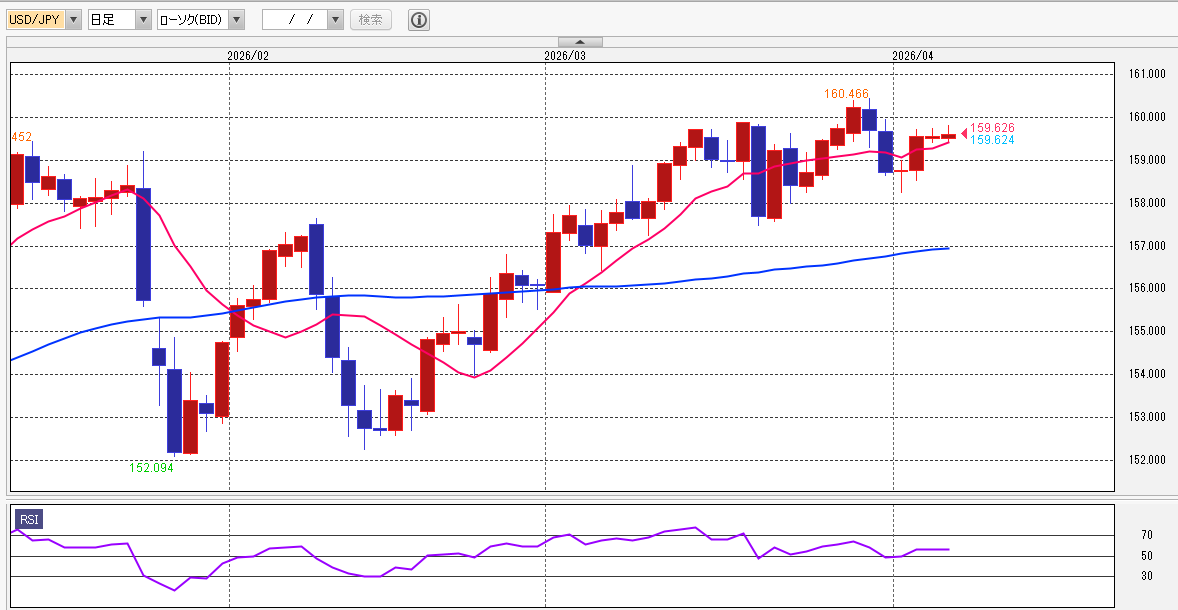The width and height of the screenshot is (1178, 610).
Task: Open the ローソク(BID) chart type dropdown
Action: (x=237, y=20)
